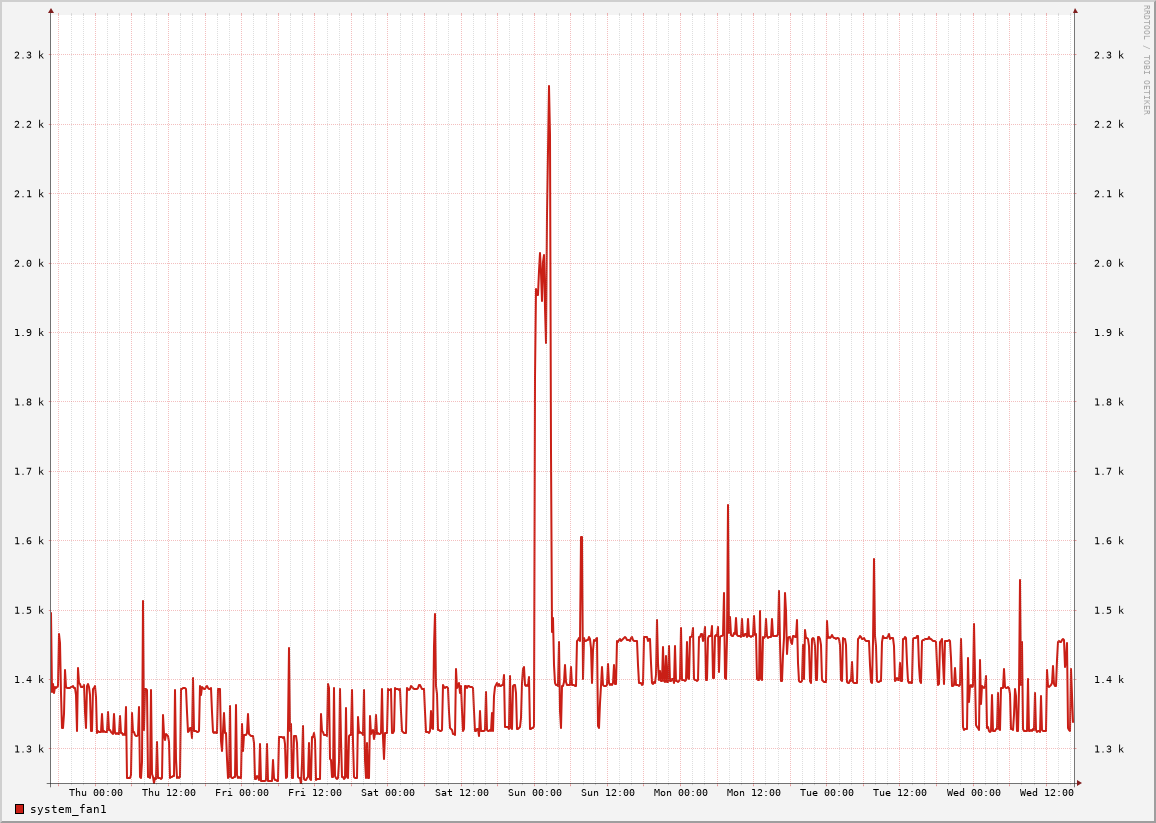
Task: Click the RRDTOOL / TOBI OETIKER watermark
Action: [x=1146, y=59]
